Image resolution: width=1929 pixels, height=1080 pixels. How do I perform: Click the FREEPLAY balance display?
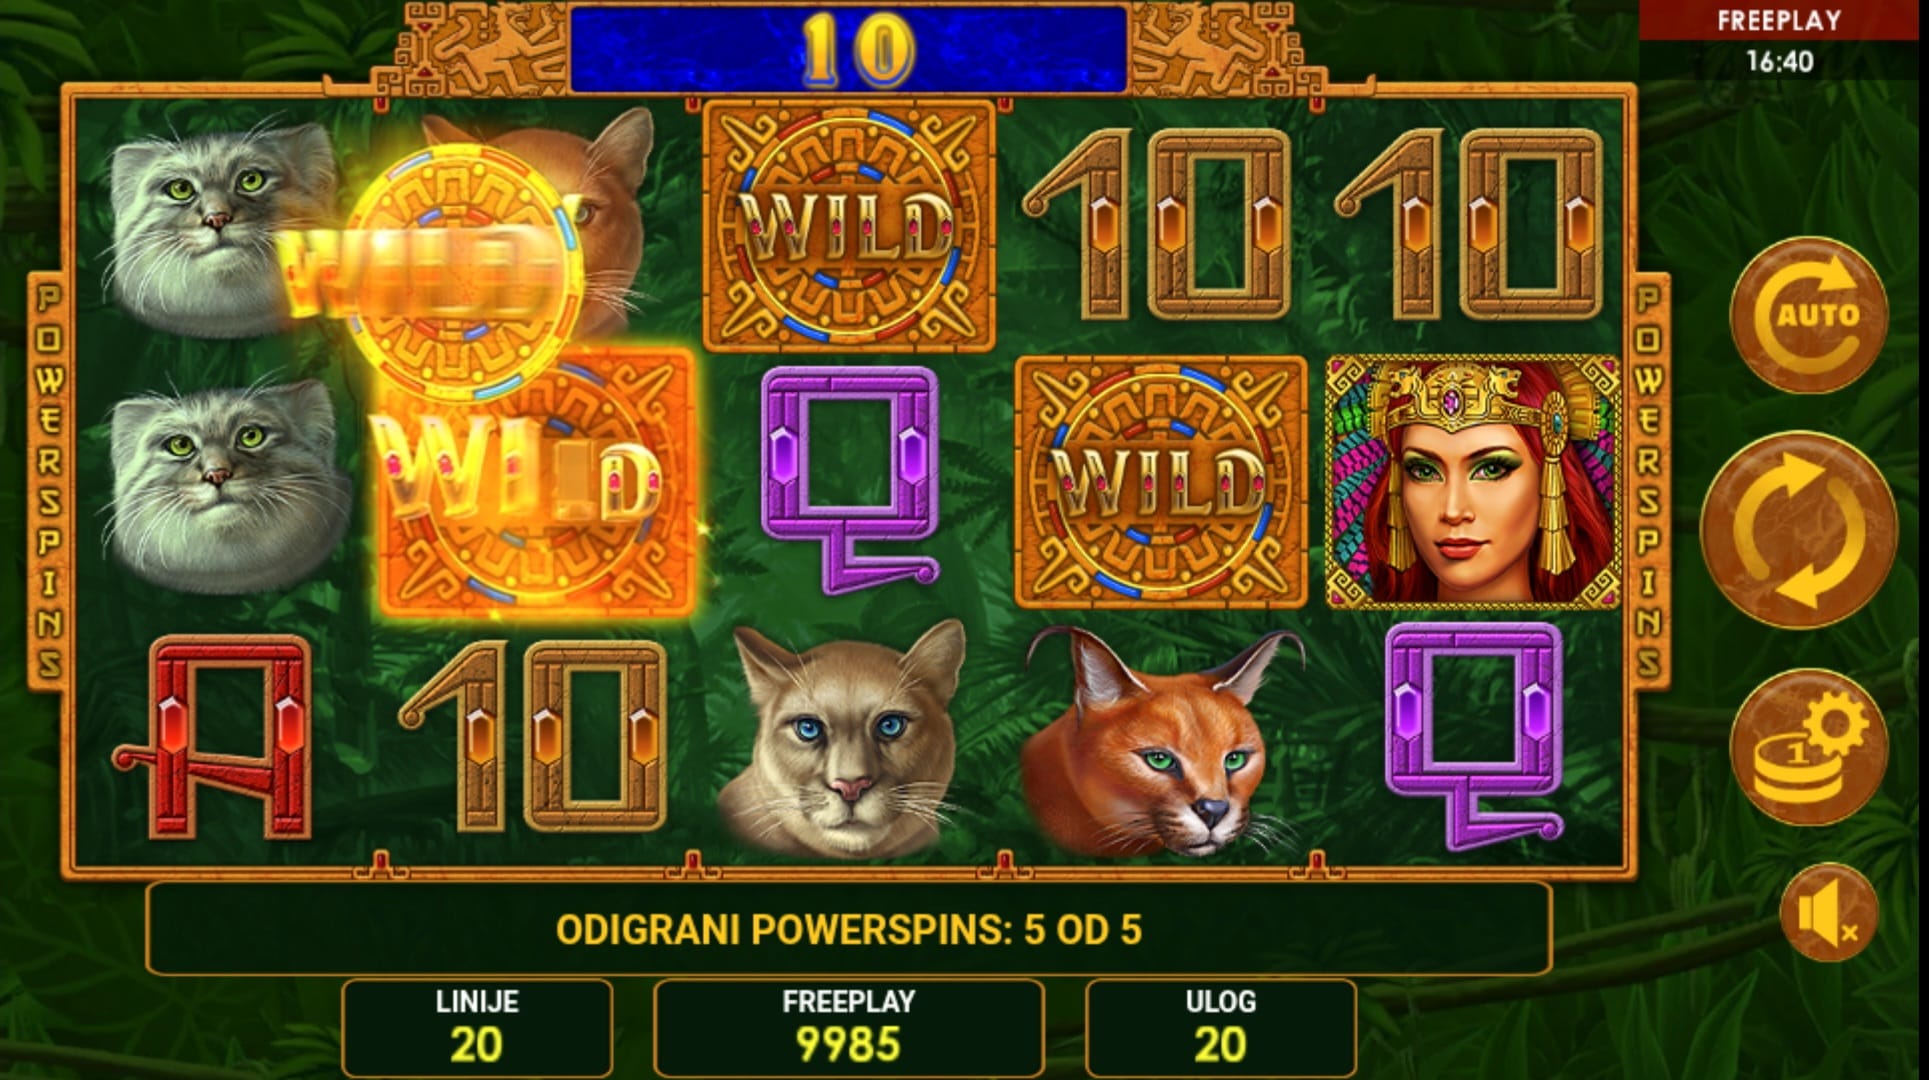coord(848,1027)
